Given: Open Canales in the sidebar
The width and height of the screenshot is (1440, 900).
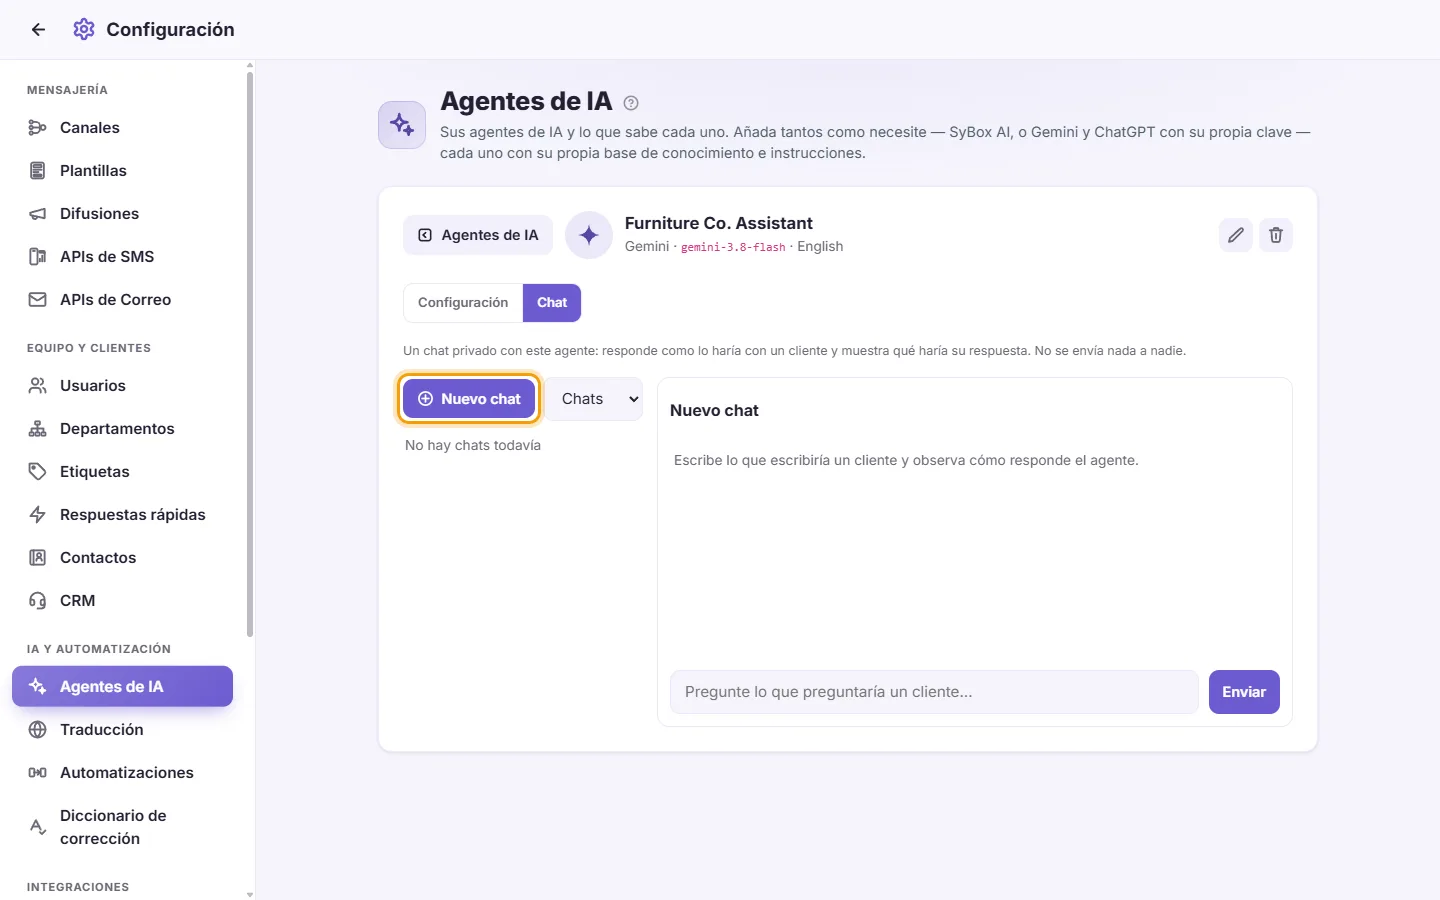Looking at the screenshot, I should tap(122, 128).
